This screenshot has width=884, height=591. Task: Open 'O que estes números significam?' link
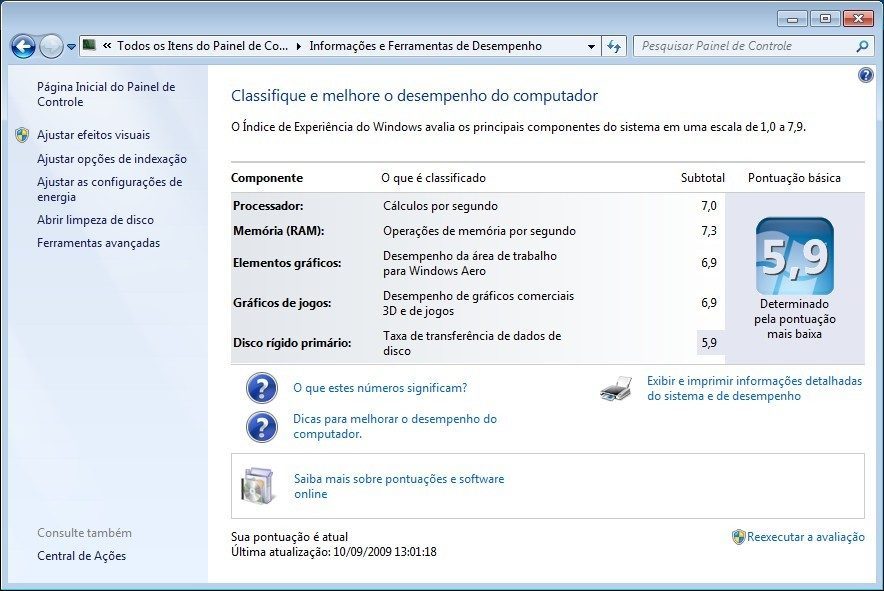(x=380, y=388)
